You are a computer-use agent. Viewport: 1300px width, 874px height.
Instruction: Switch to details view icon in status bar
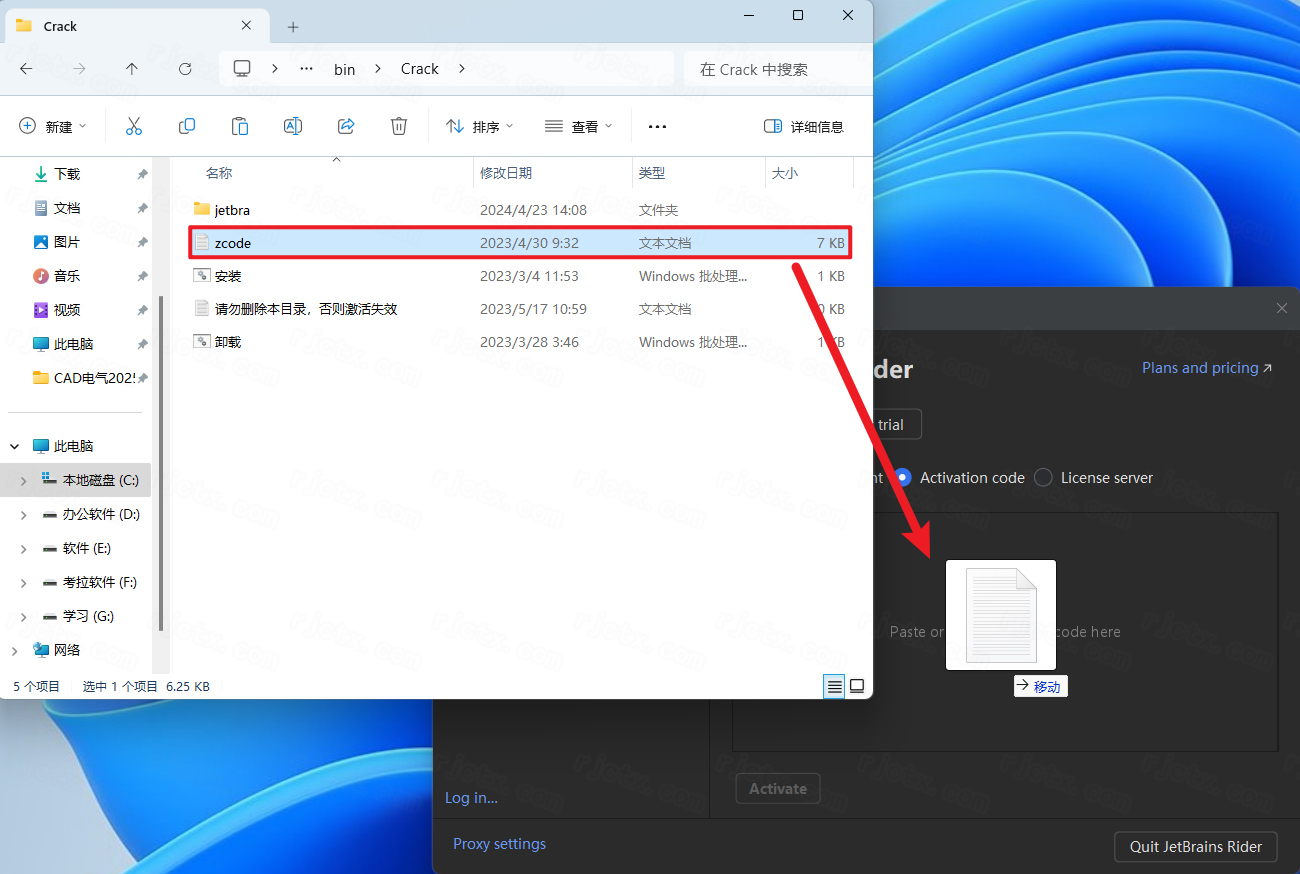[834, 686]
